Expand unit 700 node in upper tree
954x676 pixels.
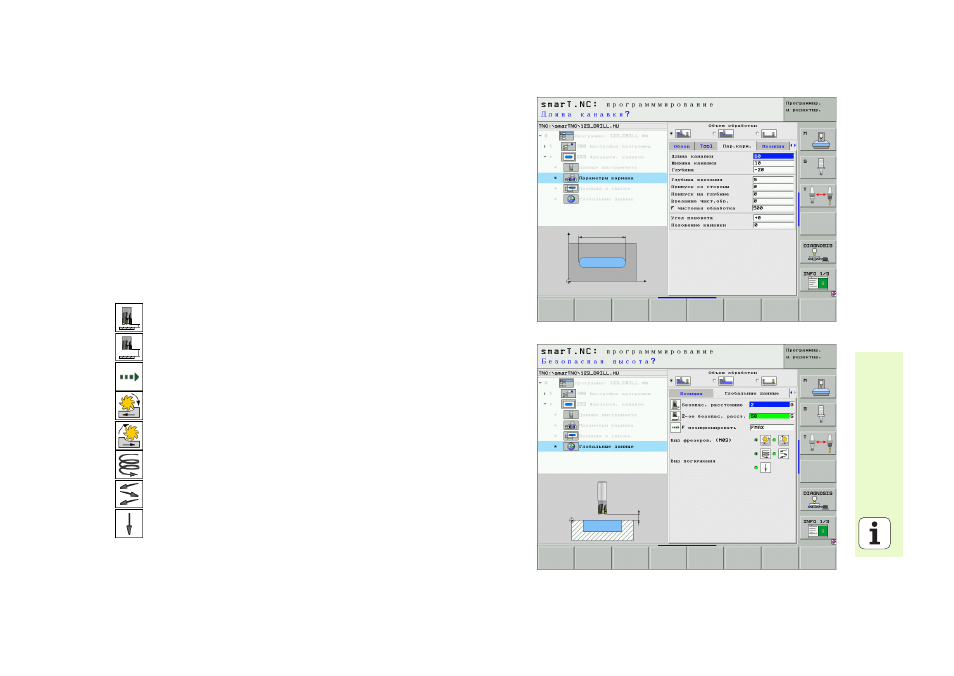[x=545, y=146]
